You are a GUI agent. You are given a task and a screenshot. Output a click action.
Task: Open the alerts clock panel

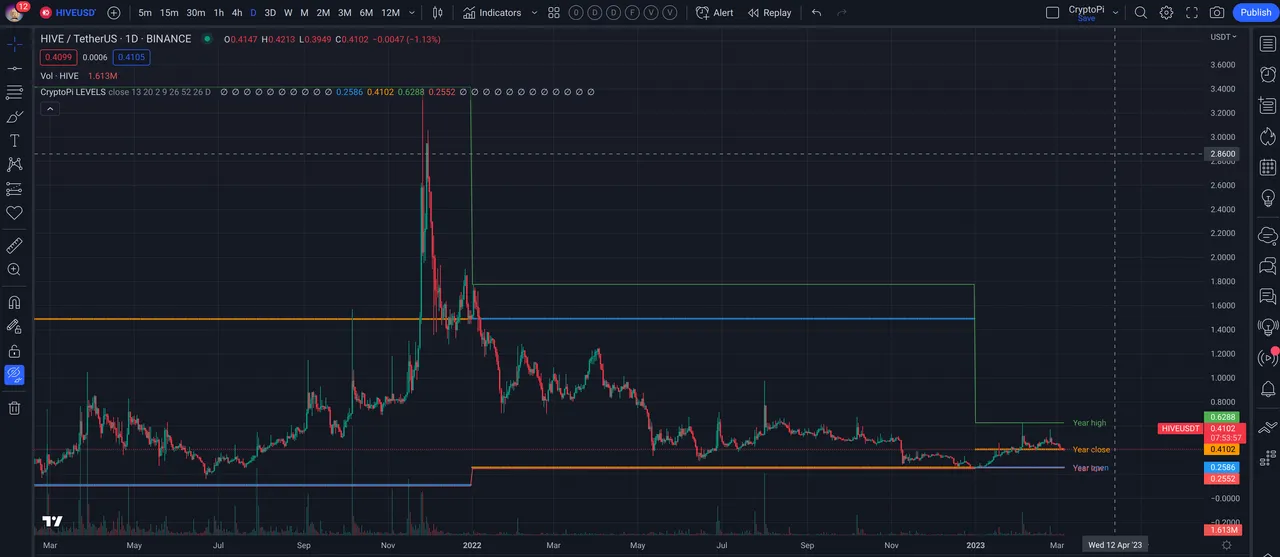pyautogui.click(x=1267, y=73)
